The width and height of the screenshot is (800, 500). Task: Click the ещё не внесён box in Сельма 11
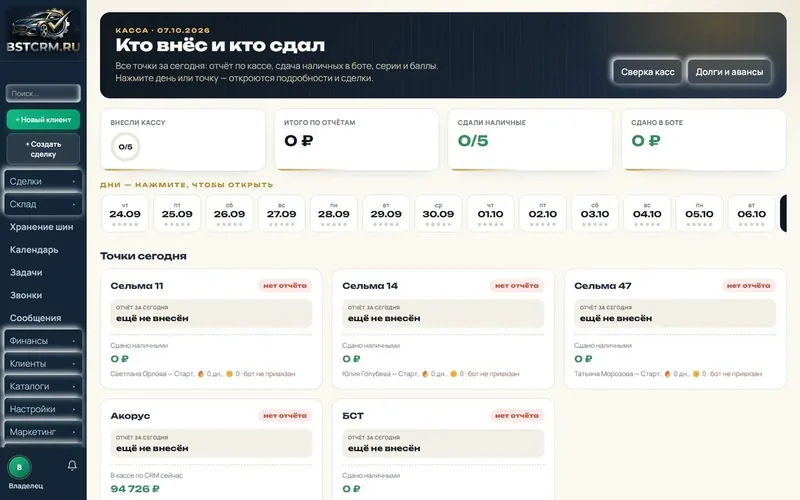[x=211, y=313]
